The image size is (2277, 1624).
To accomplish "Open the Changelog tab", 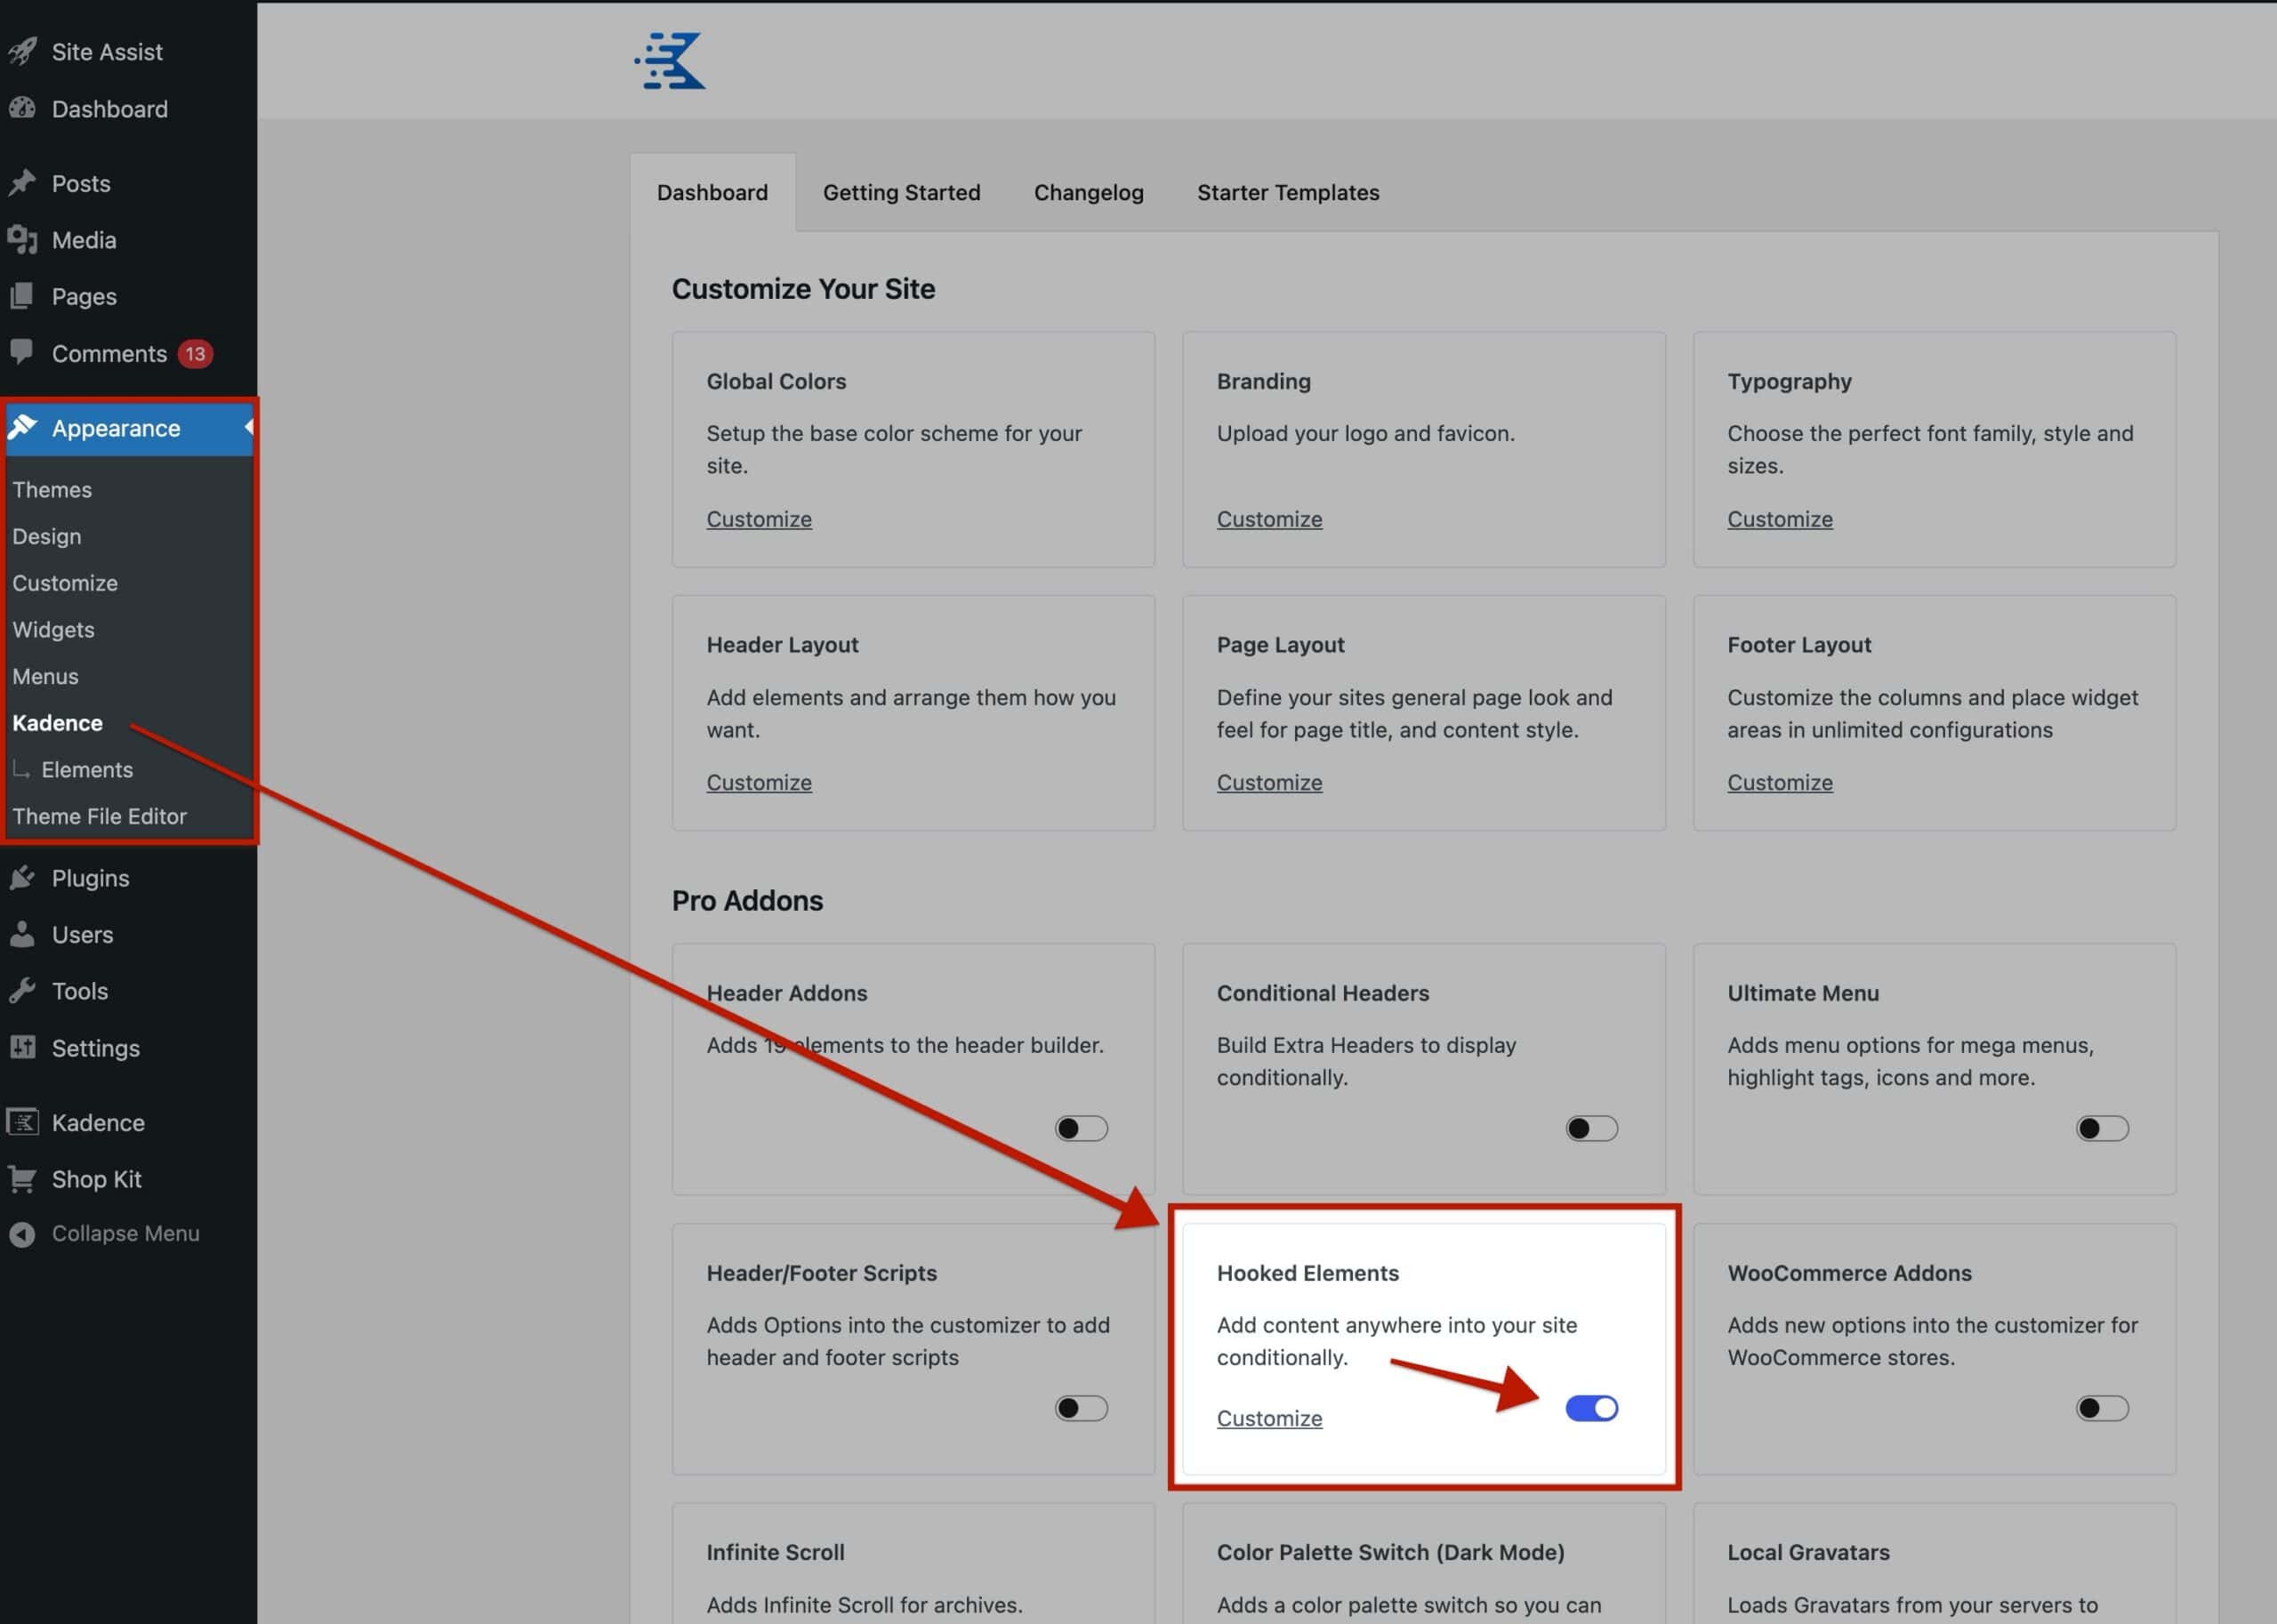I will click(x=1089, y=192).
